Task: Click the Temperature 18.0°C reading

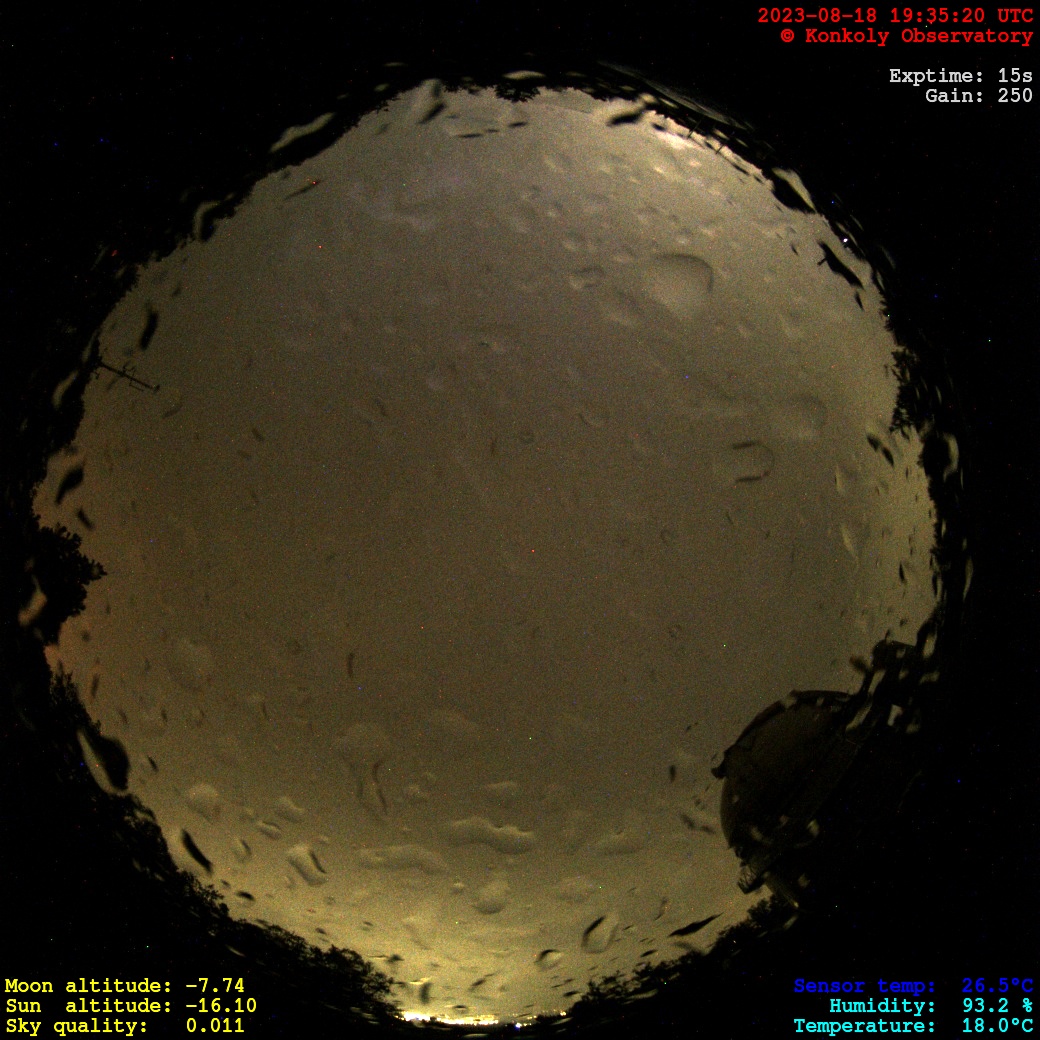Action: [913, 1026]
